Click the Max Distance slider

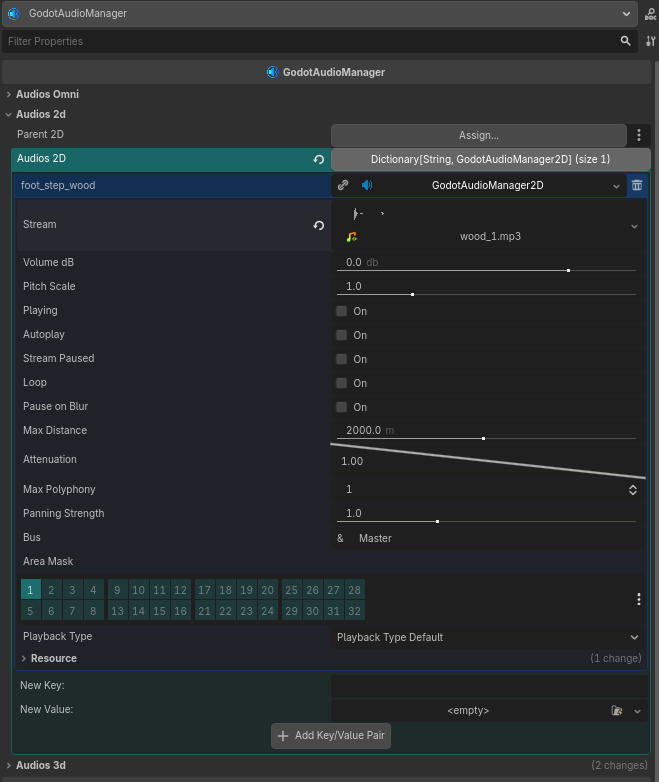pyautogui.click(x=486, y=438)
